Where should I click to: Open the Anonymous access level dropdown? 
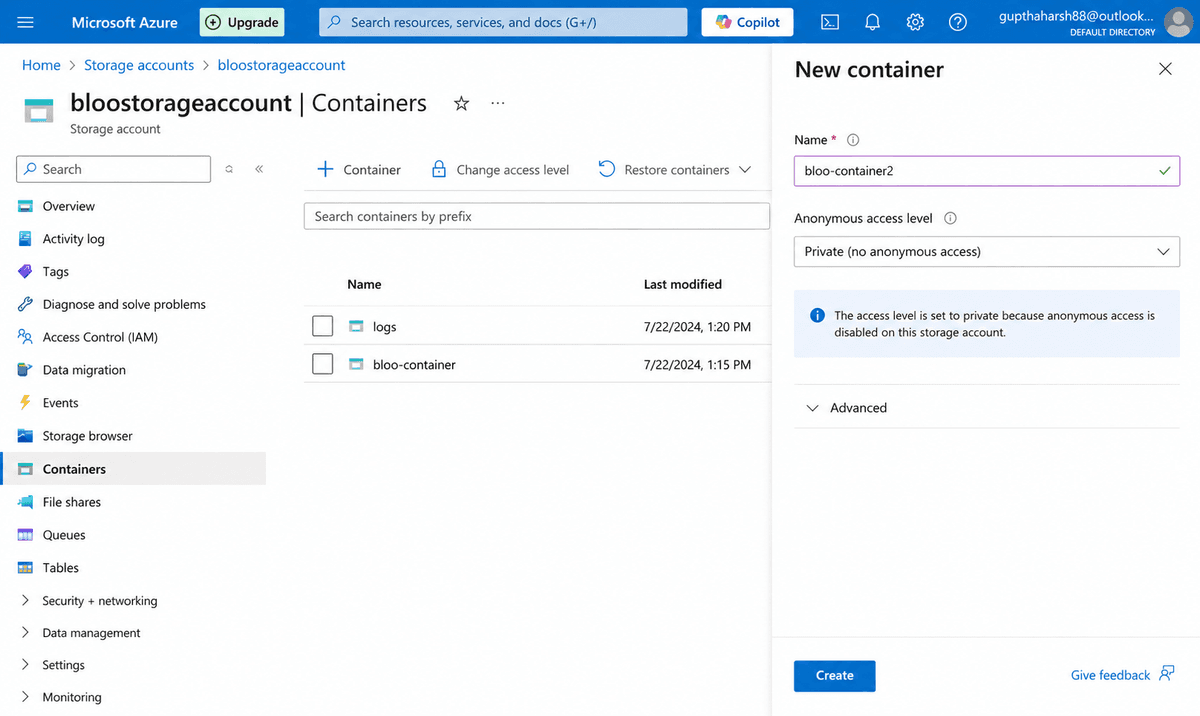(987, 251)
